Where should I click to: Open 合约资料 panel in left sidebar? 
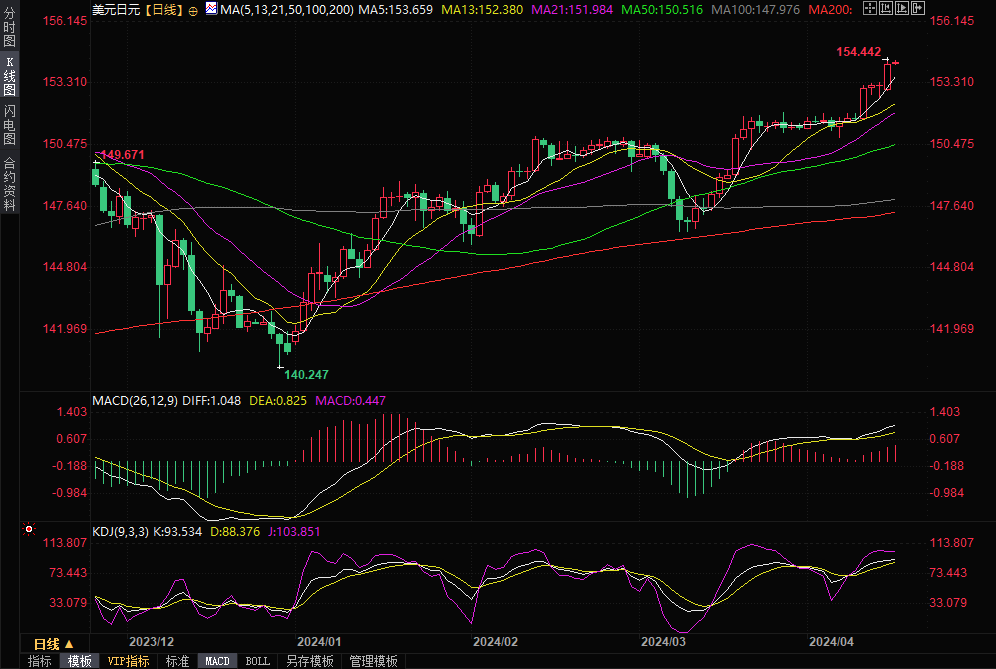9,183
